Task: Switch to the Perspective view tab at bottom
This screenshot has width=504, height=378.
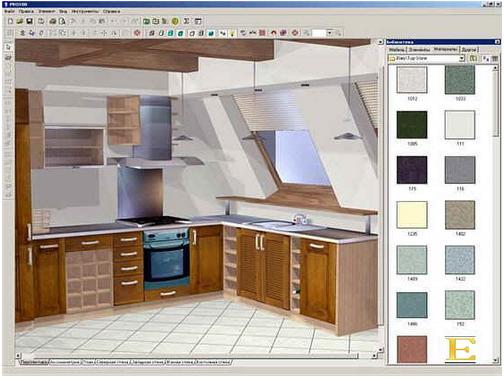Action: 34,362
